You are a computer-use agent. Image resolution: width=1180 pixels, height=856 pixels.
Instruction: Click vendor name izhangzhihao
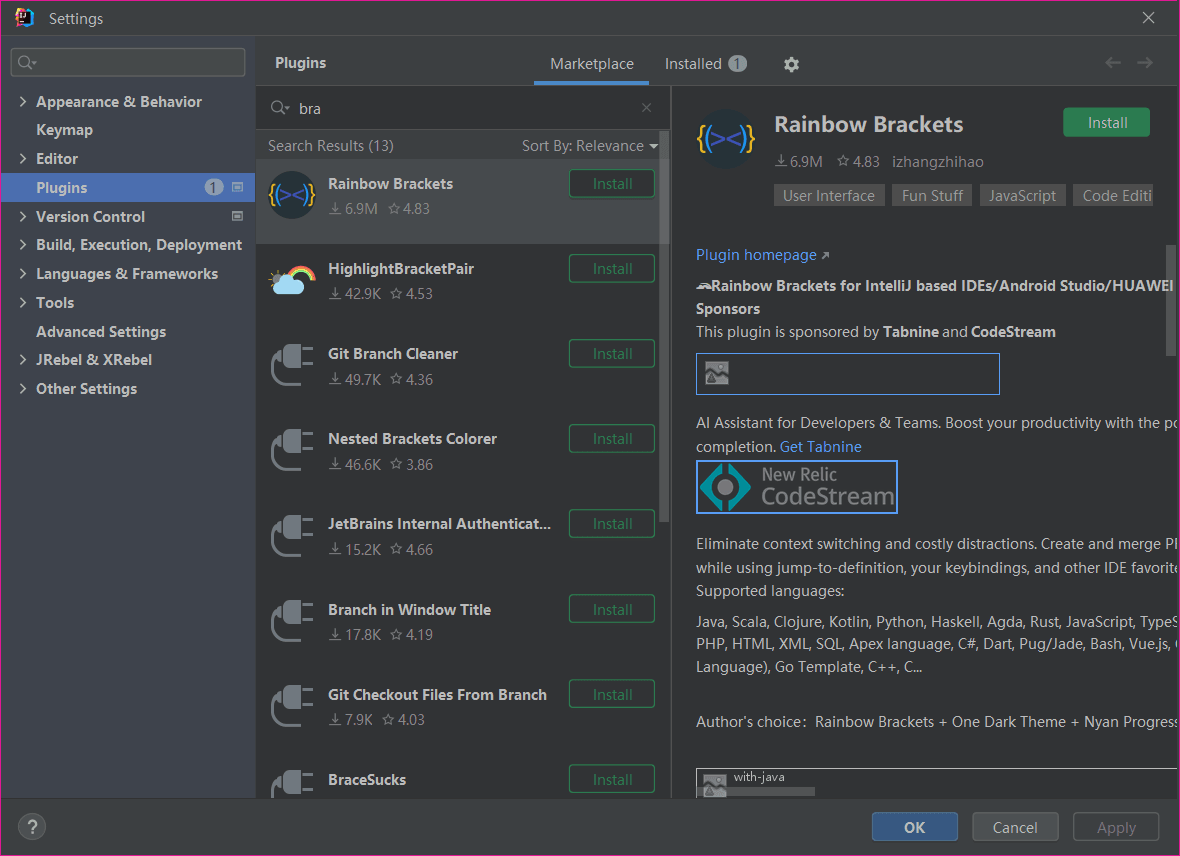pyautogui.click(x=937, y=162)
